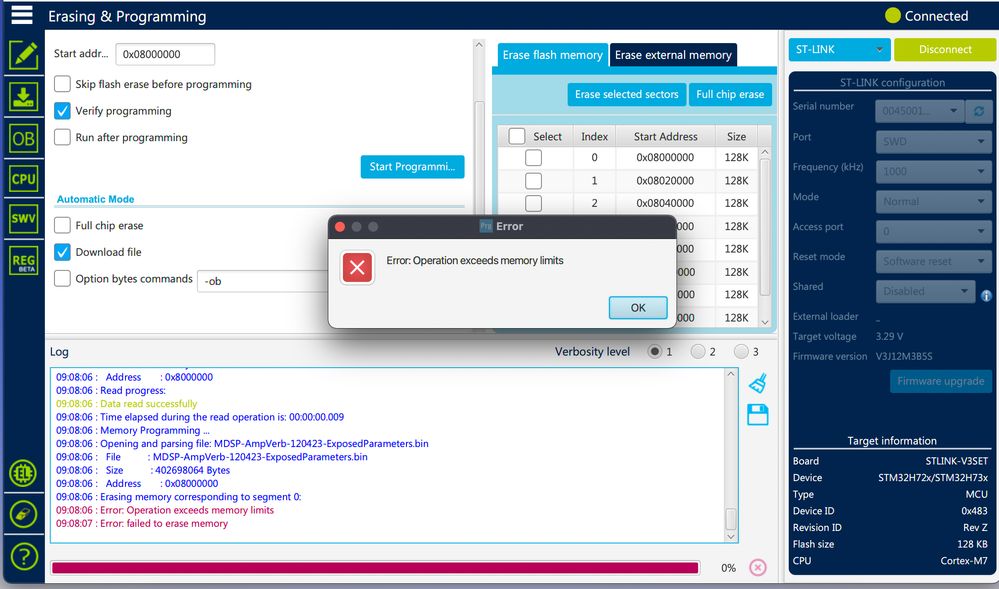Toggle Skip flash erase before programming

tap(62, 84)
